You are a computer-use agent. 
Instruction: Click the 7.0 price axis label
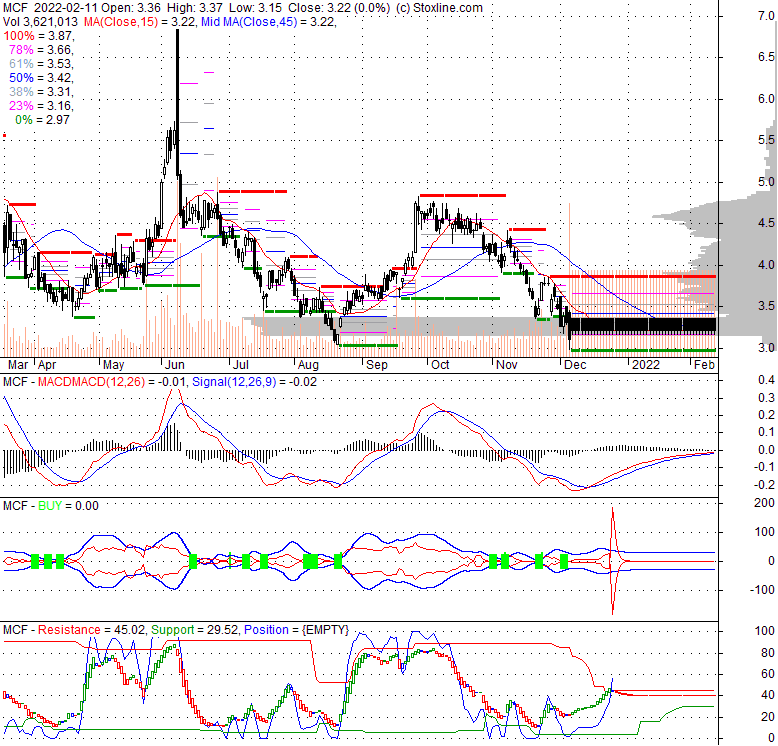point(766,16)
